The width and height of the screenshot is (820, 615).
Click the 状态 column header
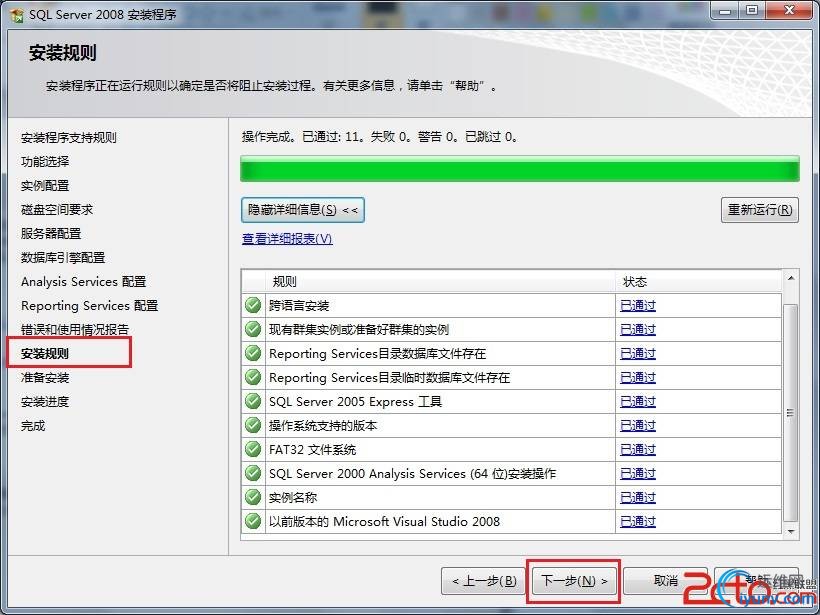699,282
